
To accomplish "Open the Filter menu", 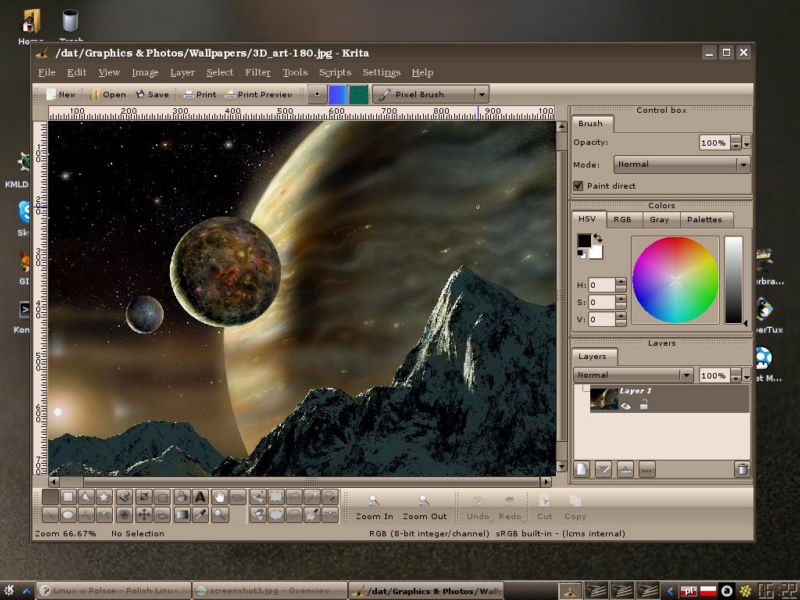I will tap(258, 72).
